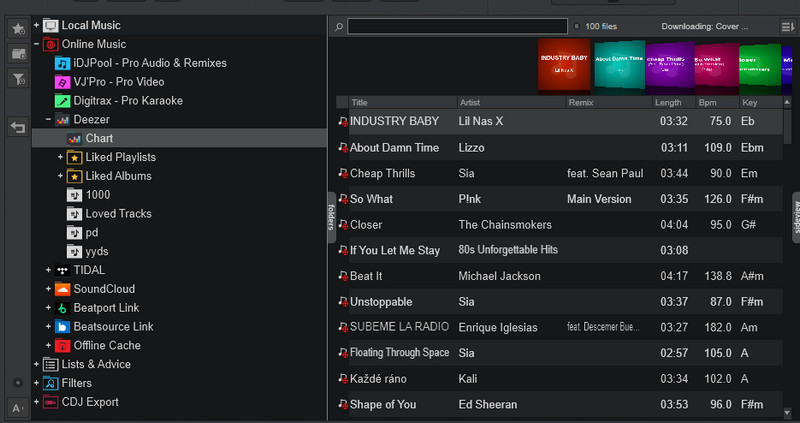Toggle the sideview panel side tab
The image size is (800, 423).
796,217
